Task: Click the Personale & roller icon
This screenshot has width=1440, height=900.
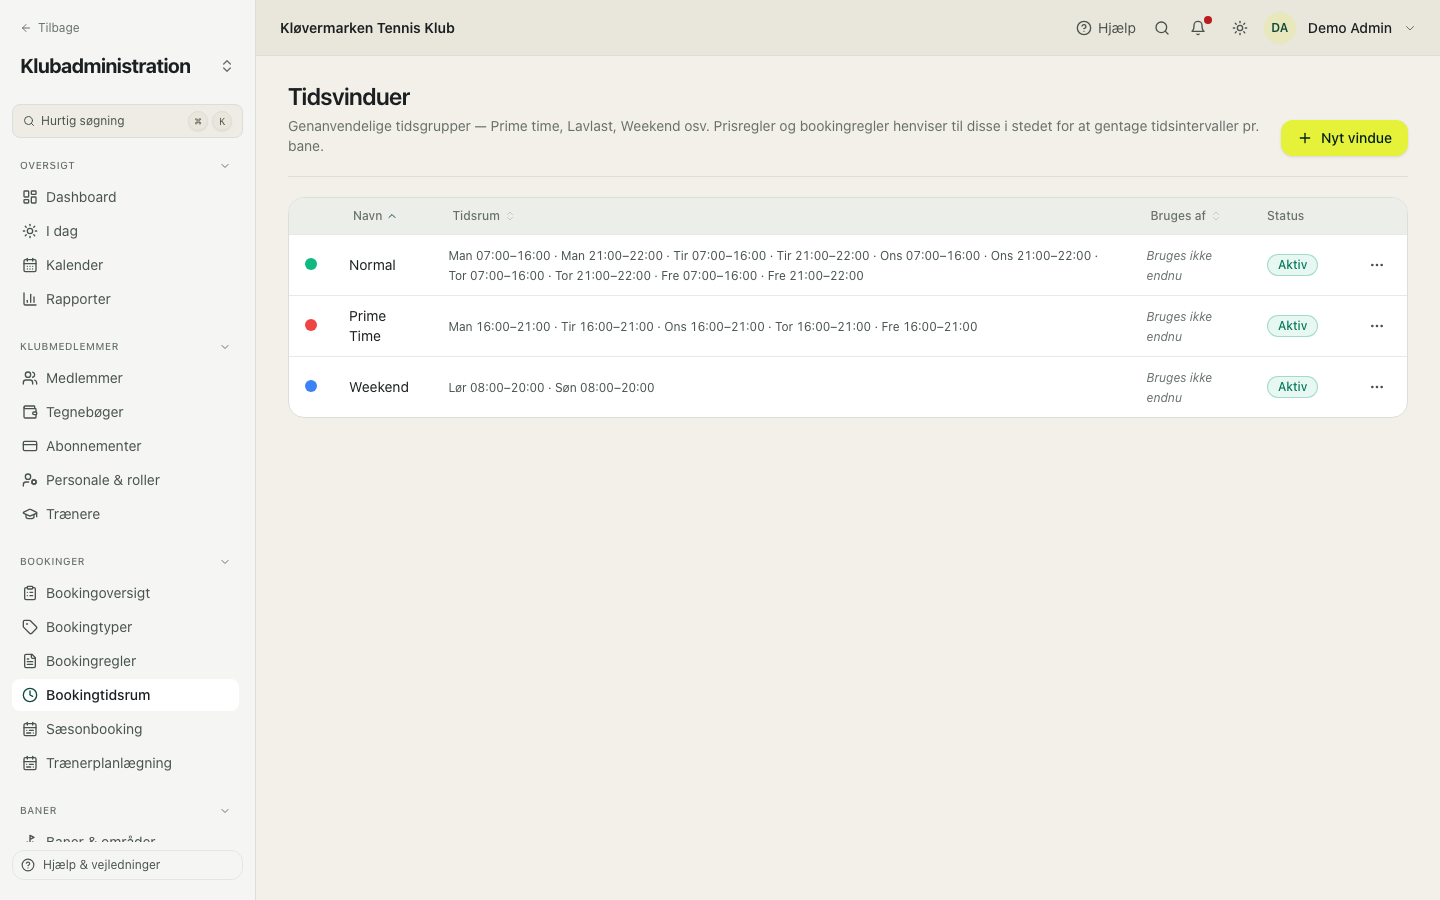Action: point(30,480)
